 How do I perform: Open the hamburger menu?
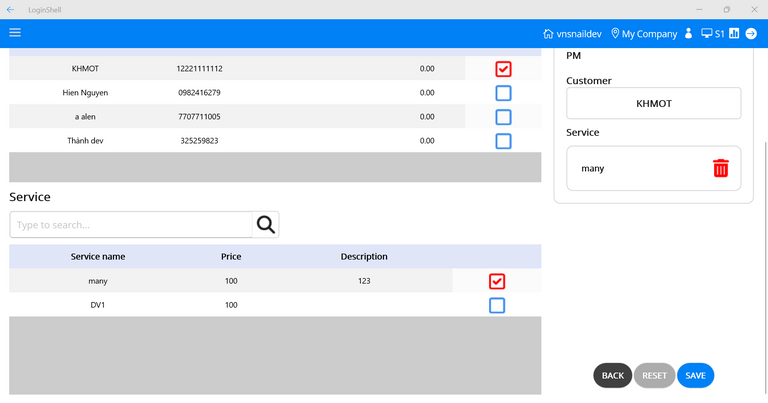pyautogui.click(x=15, y=33)
